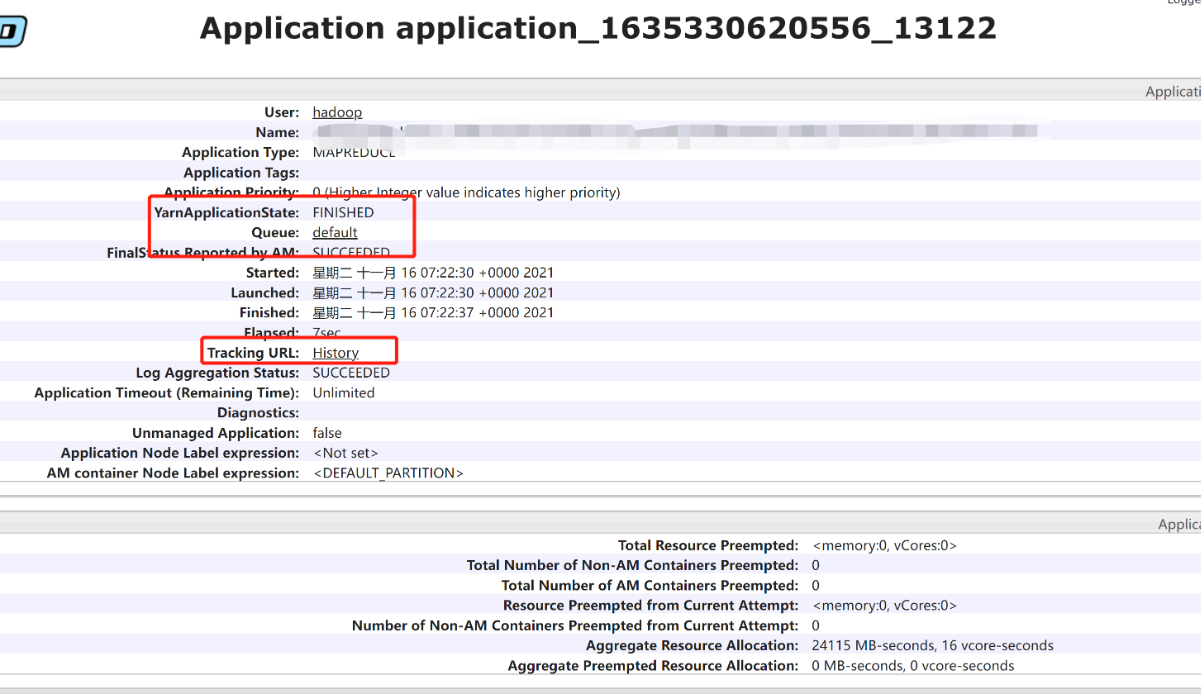Click the 7sec elapsed value
Screen dimensions: 1201x694
click(327, 333)
